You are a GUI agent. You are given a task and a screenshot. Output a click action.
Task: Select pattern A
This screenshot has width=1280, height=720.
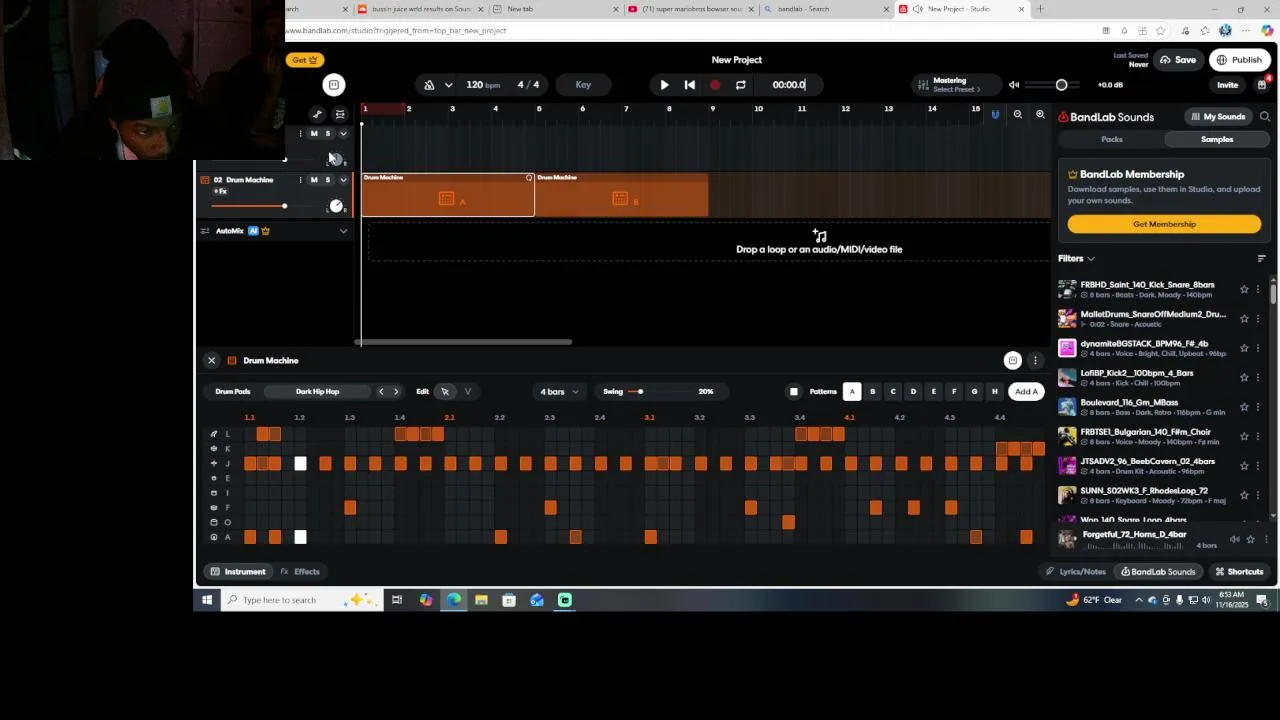click(x=852, y=391)
